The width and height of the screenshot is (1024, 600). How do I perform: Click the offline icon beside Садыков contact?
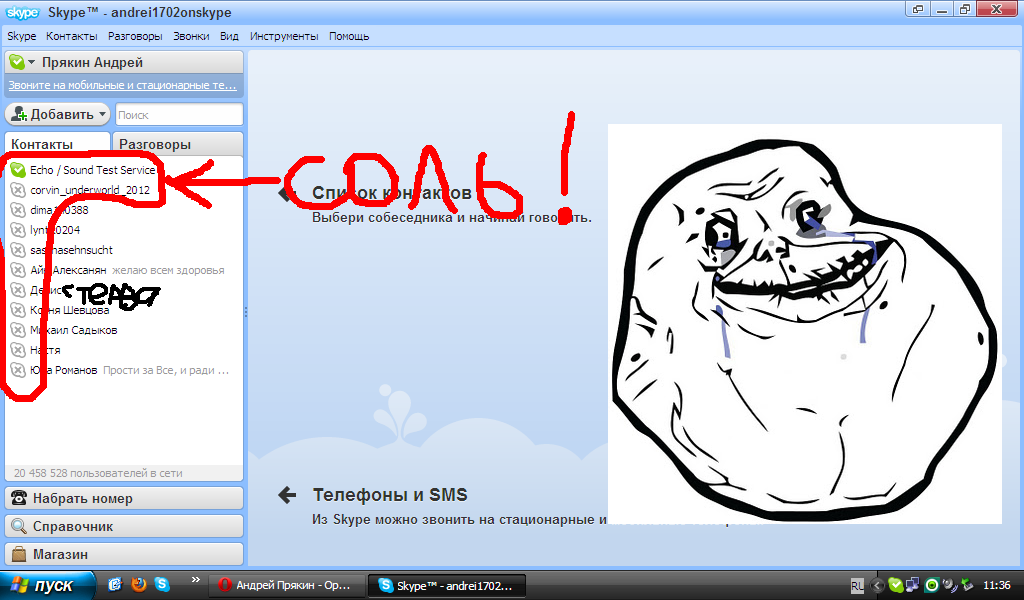18,330
